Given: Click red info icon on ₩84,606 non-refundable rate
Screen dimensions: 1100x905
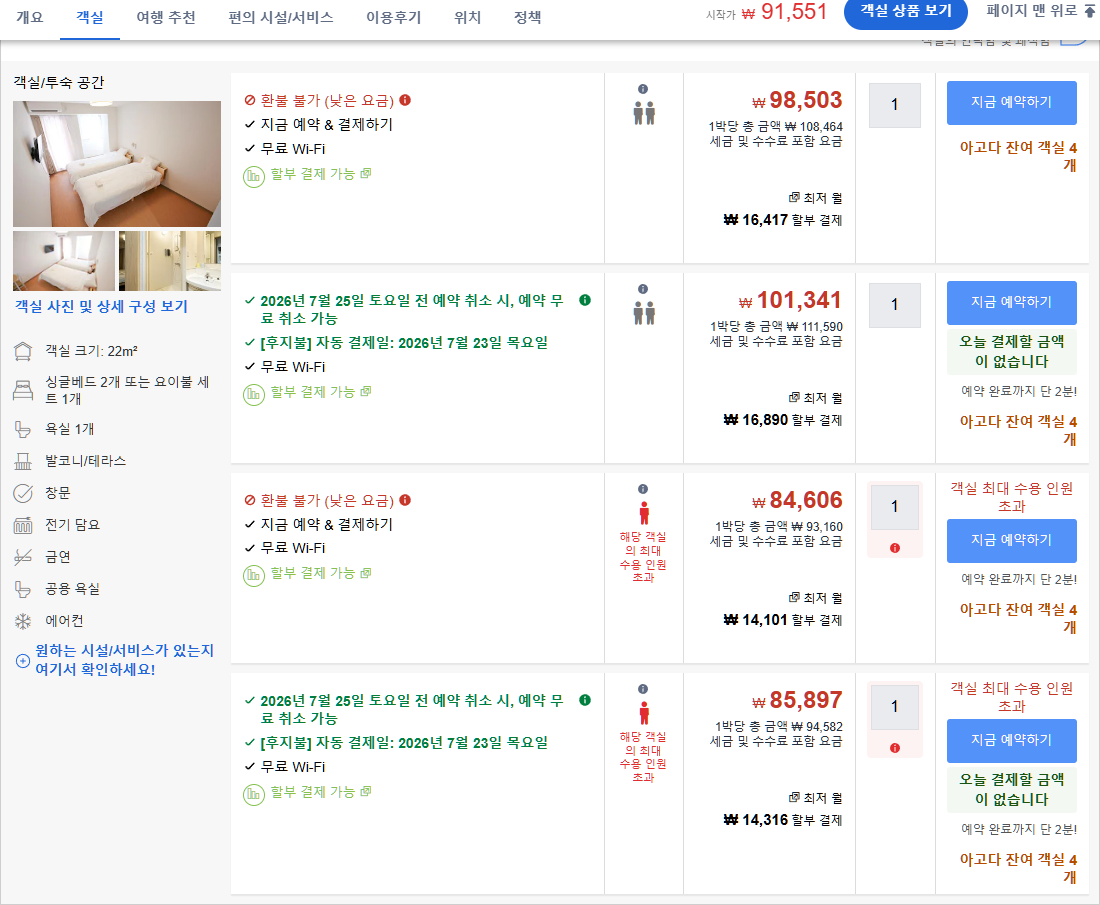Looking at the screenshot, I should 405,500.
